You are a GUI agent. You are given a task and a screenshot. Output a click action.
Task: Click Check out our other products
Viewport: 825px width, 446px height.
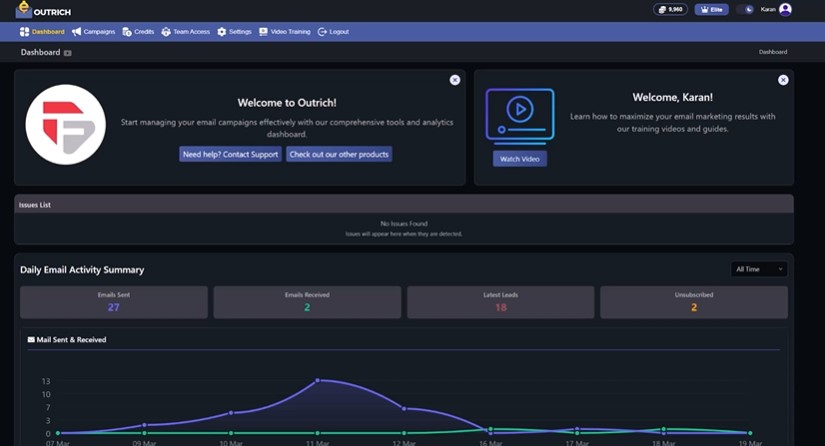(x=339, y=154)
